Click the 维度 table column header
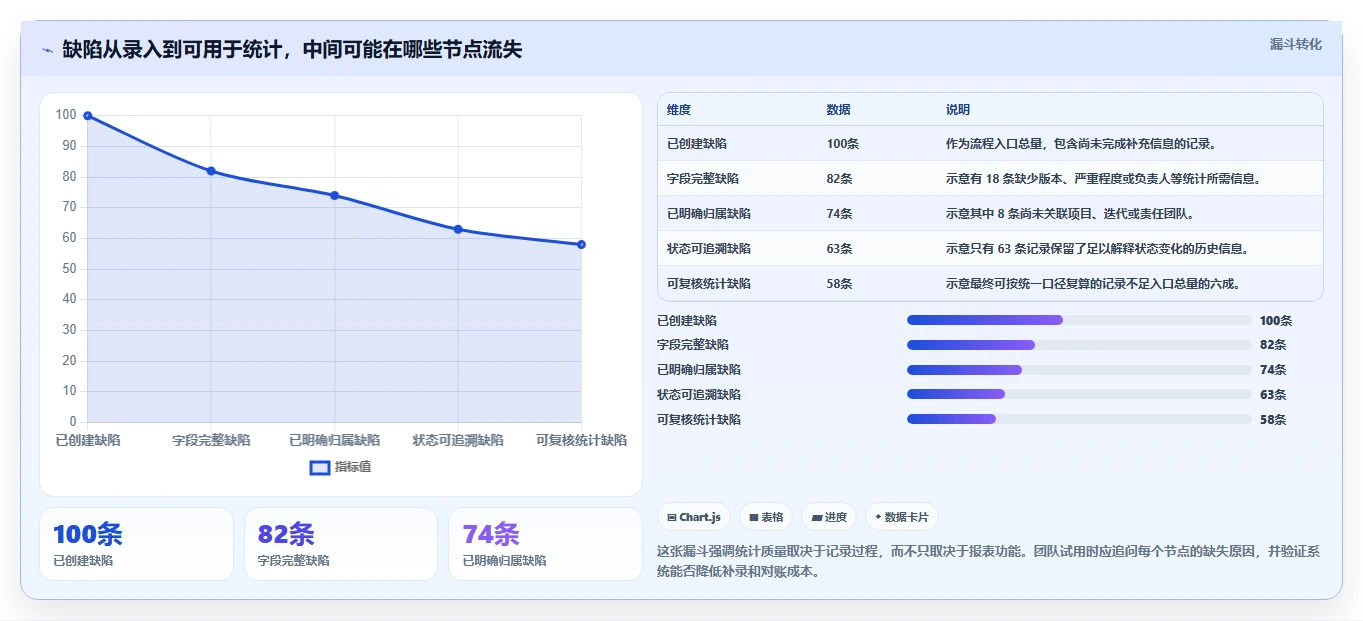The image size is (1363, 621). coord(679,110)
